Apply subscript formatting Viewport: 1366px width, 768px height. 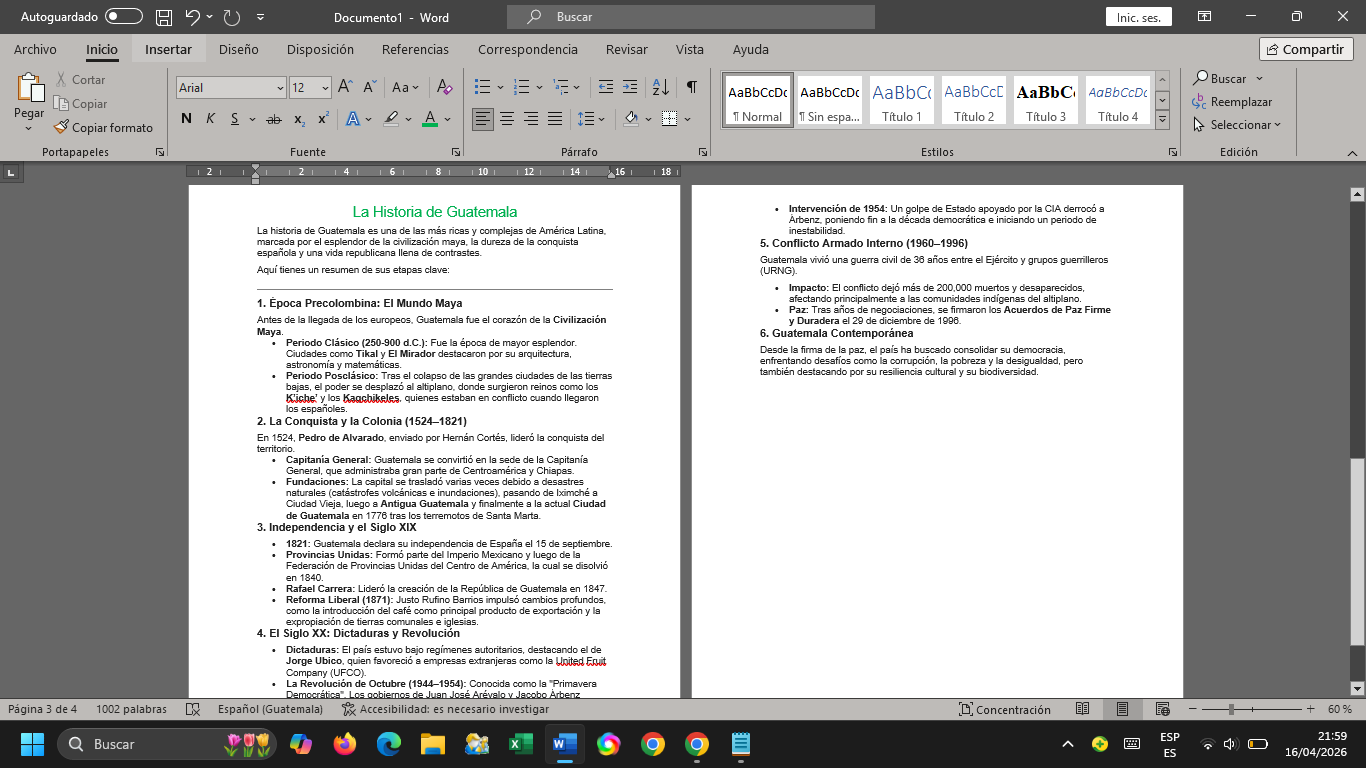[300, 119]
